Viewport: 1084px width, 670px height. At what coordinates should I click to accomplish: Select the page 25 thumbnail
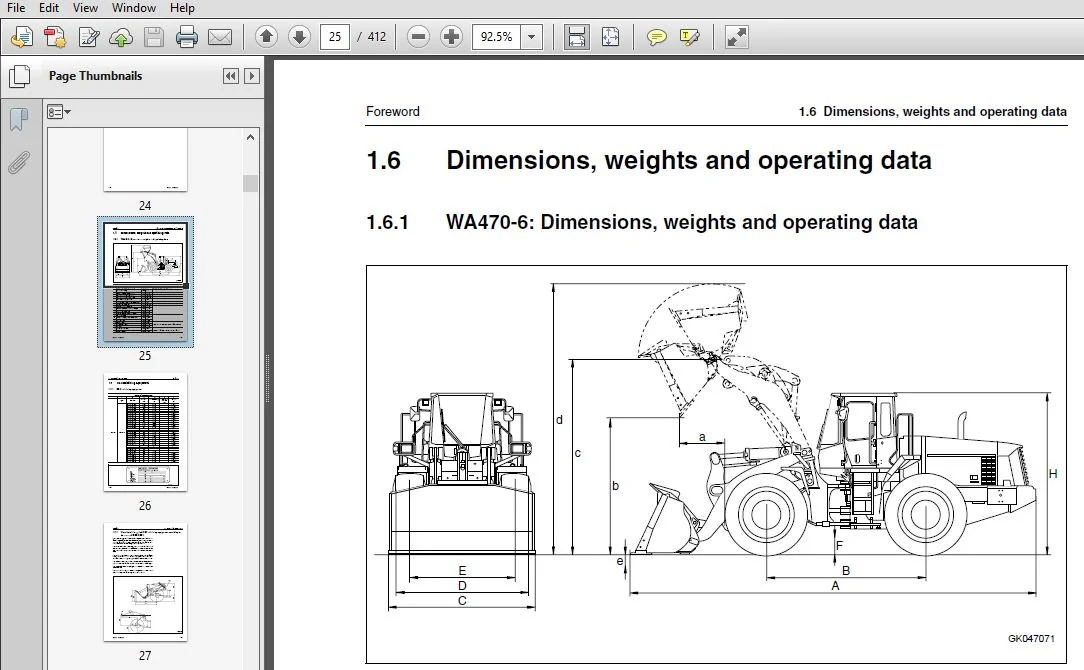[145, 282]
